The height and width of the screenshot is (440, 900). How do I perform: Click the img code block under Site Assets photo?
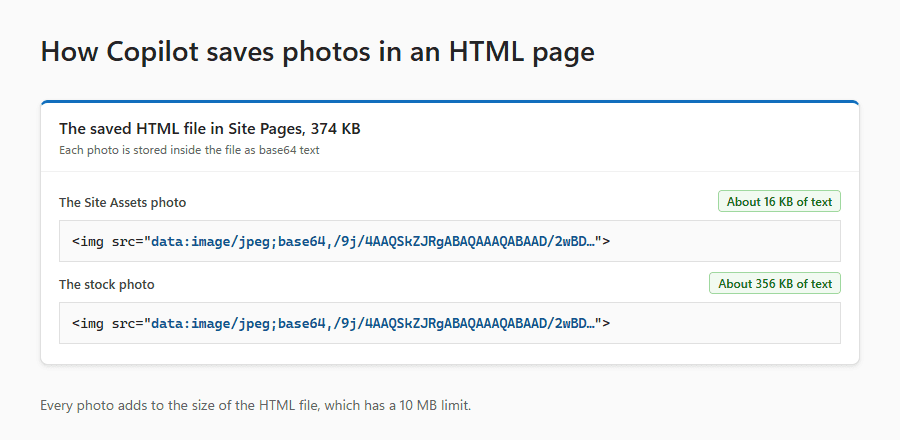(x=449, y=241)
